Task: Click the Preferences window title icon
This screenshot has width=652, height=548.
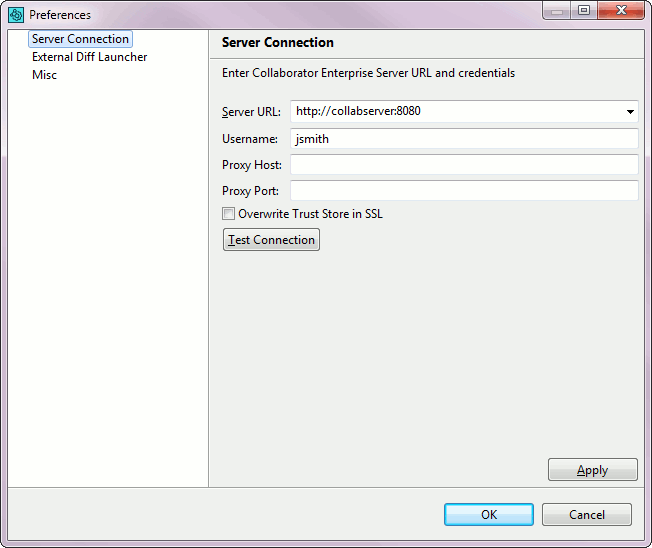Action: coord(16,15)
